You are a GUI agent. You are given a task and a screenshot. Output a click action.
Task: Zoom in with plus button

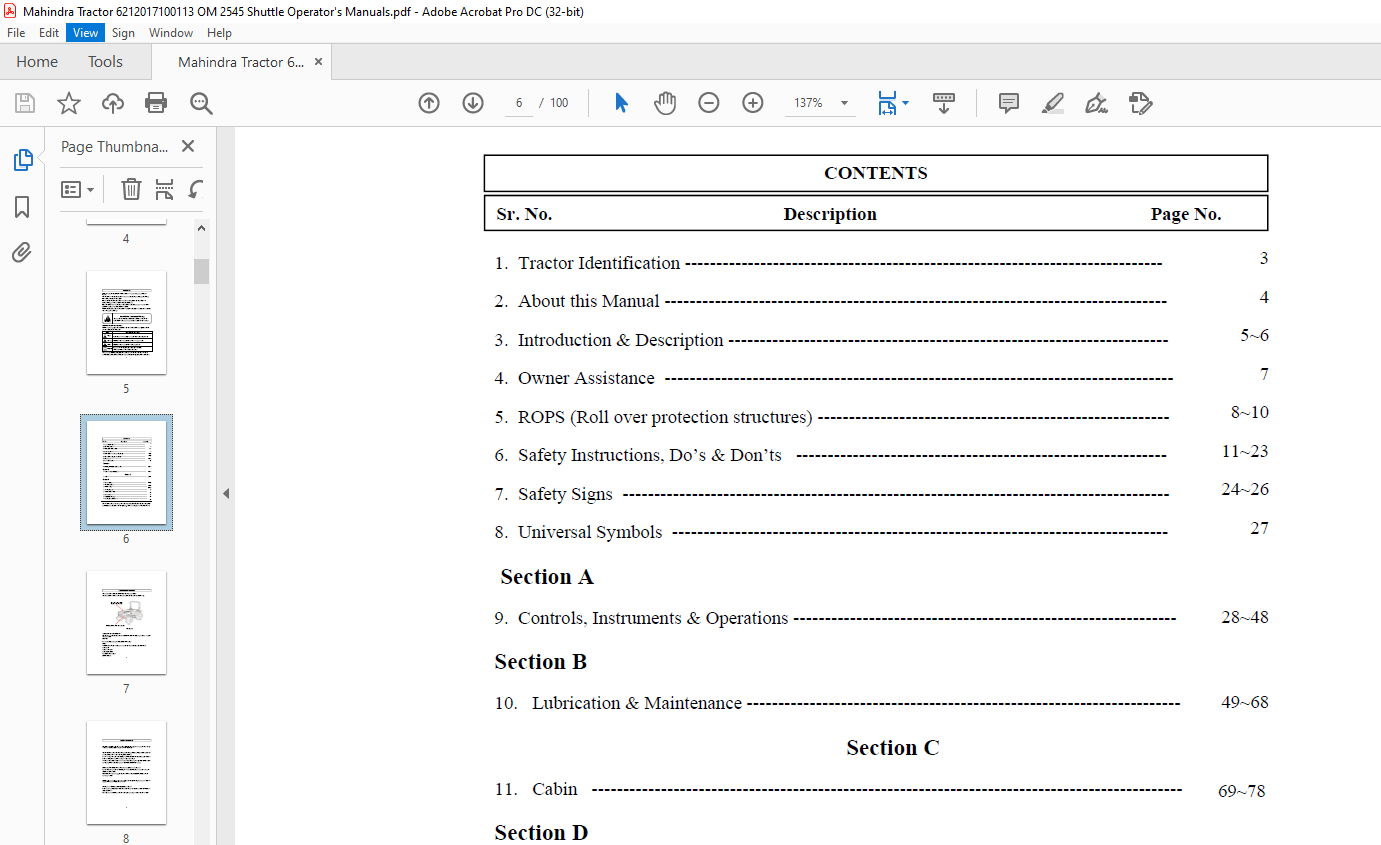tap(753, 103)
